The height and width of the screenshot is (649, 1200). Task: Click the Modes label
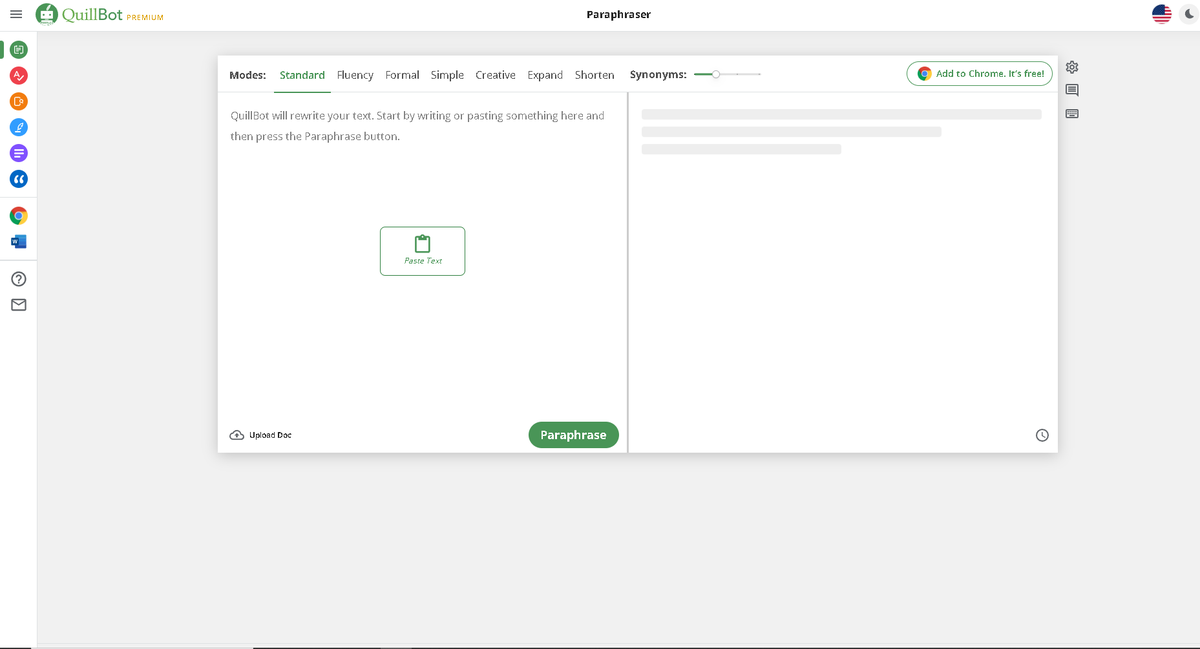tap(247, 75)
